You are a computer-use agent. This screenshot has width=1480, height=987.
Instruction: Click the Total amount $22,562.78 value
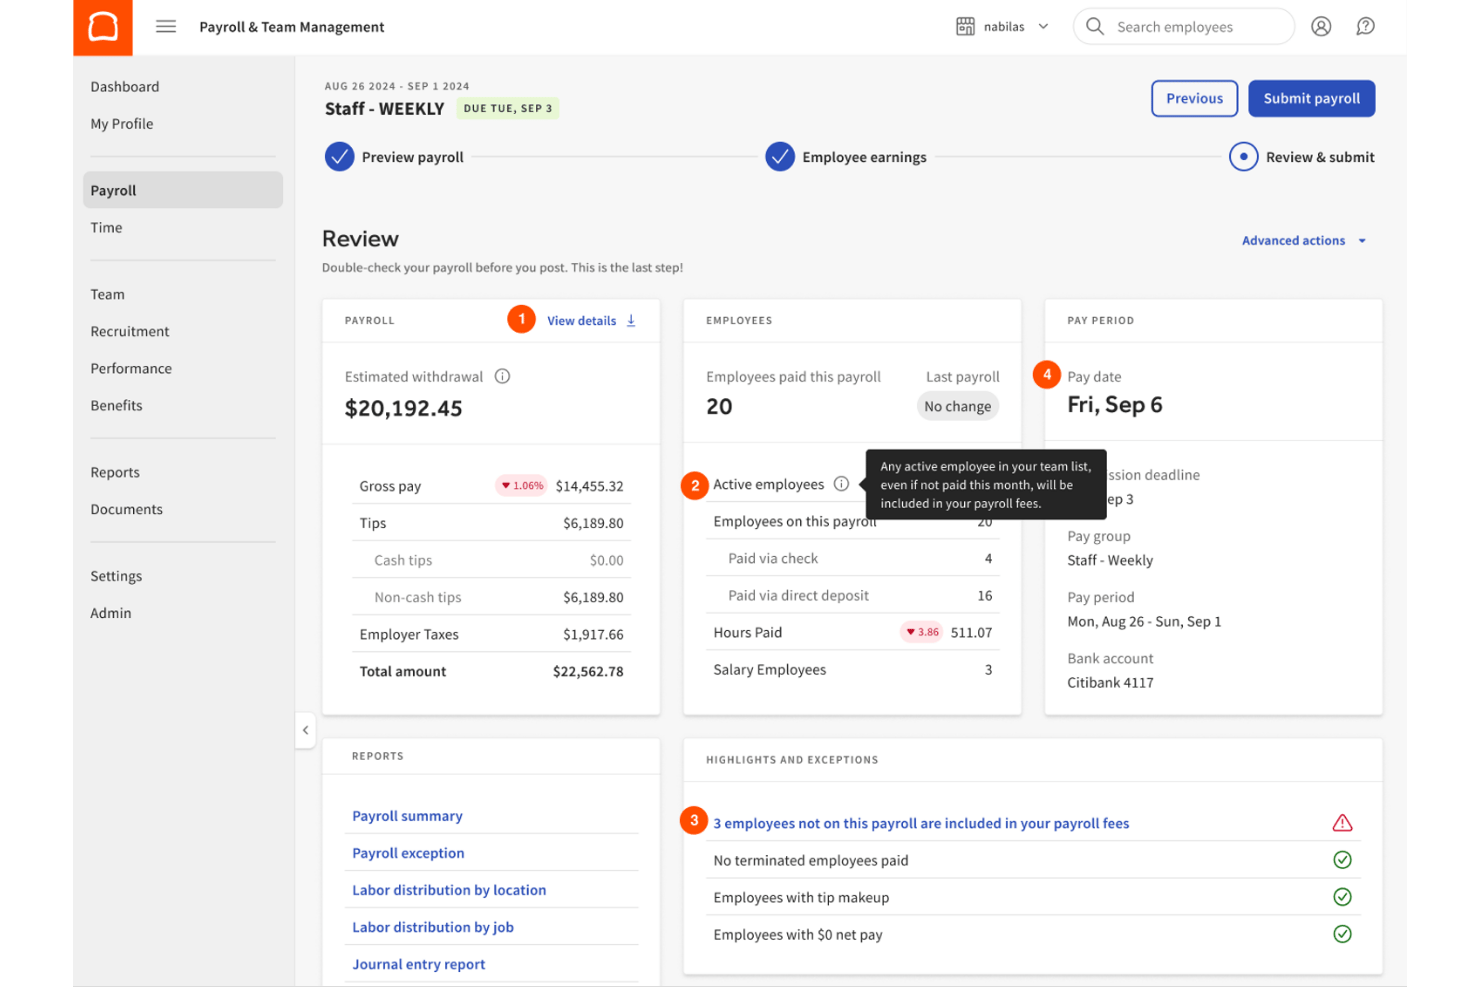click(588, 672)
